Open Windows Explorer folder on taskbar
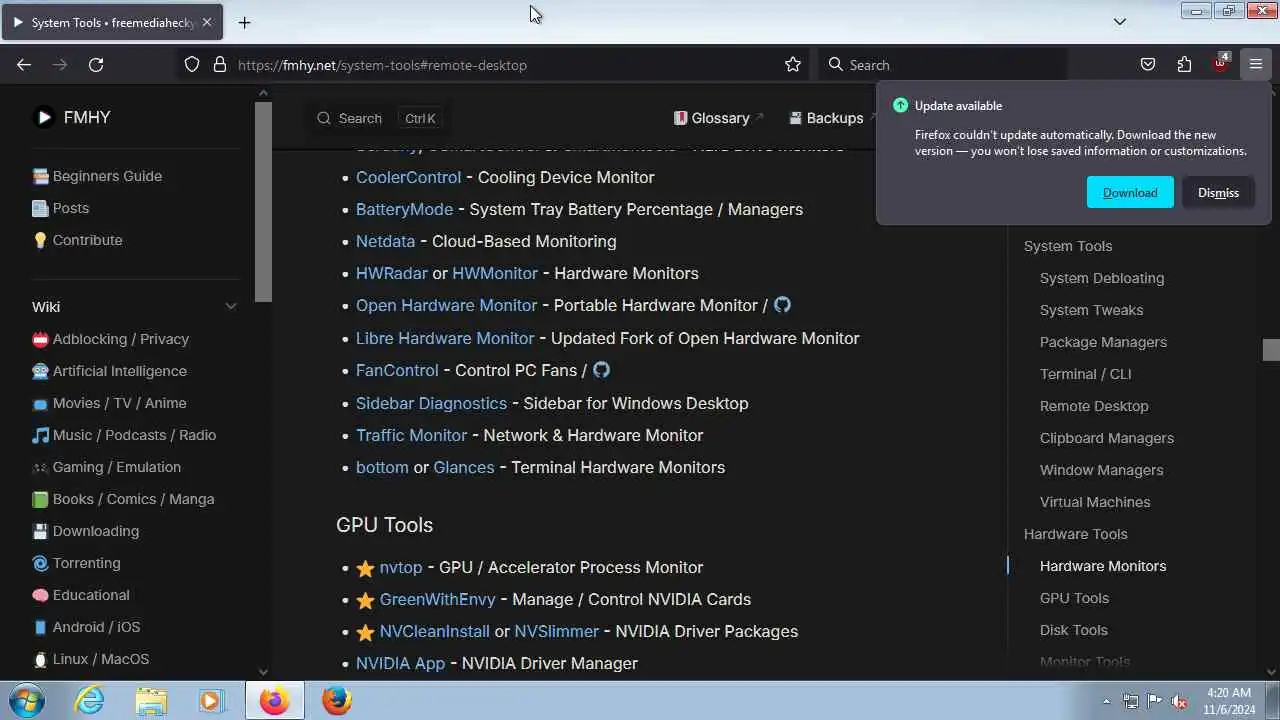The height and width of the screenshot is (720, 1280). (151, 701)
